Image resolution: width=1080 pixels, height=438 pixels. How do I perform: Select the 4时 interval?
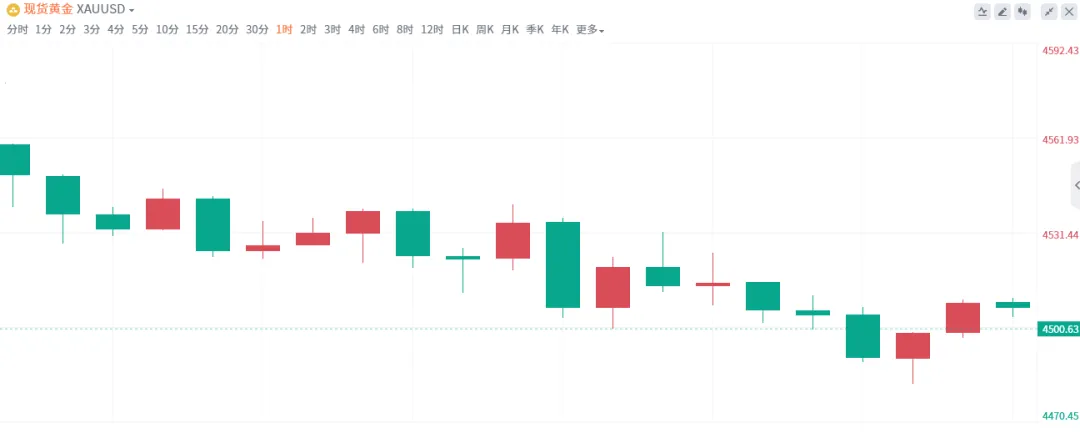(356, 30)
